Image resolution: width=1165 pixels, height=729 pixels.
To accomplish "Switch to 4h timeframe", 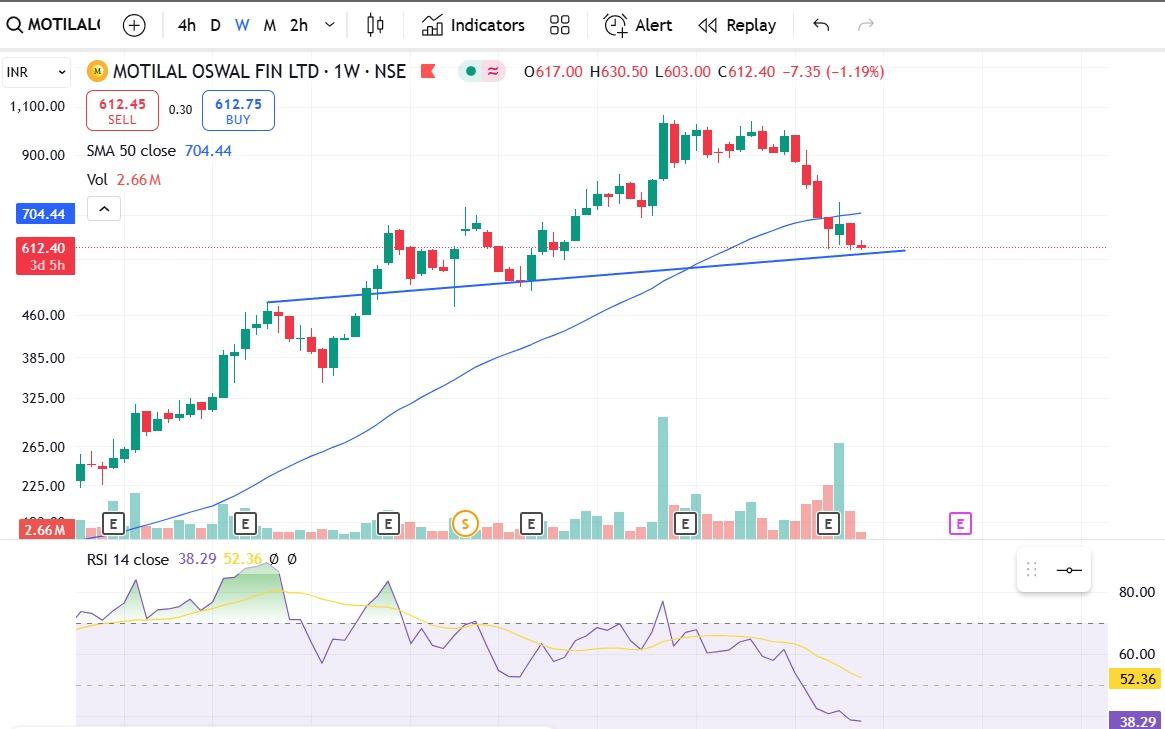I will [186, 25].
